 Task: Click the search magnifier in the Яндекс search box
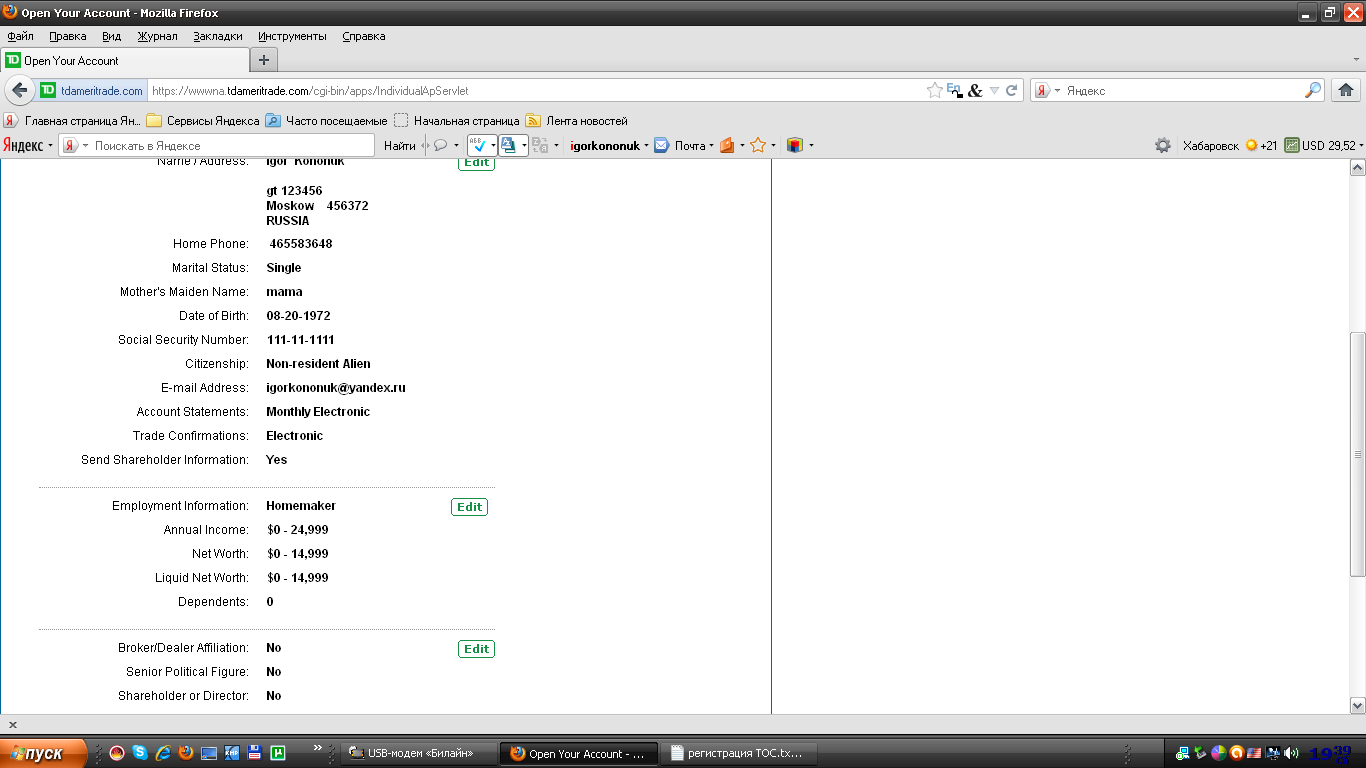[1313, 90]
